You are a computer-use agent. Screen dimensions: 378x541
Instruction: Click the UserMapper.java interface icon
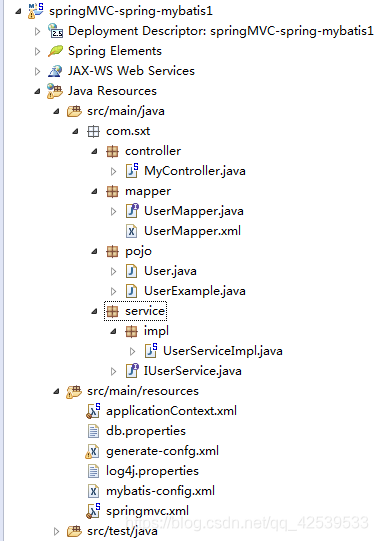coord(132,211)
